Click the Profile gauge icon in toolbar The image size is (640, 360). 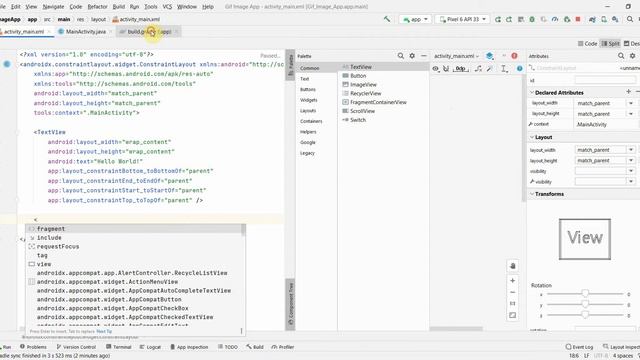[555, 19]
